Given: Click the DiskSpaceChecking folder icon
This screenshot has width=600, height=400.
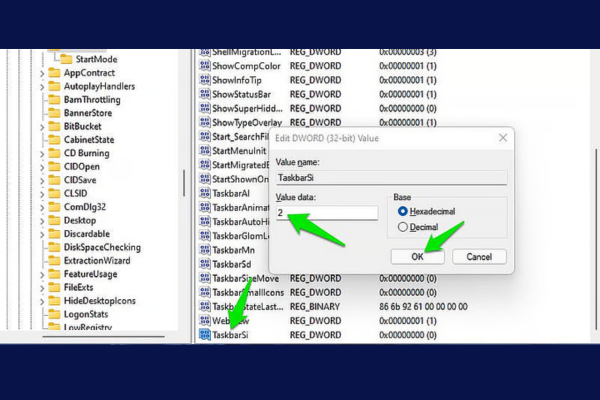Looking at the screenshot, I should point(54,247).
